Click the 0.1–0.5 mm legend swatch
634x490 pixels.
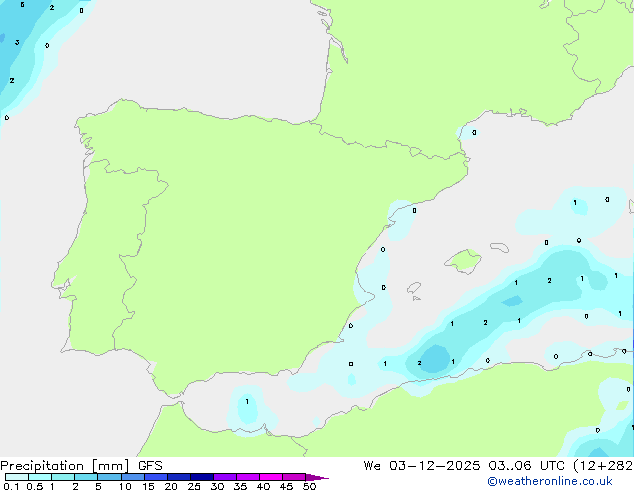(17, 477)
